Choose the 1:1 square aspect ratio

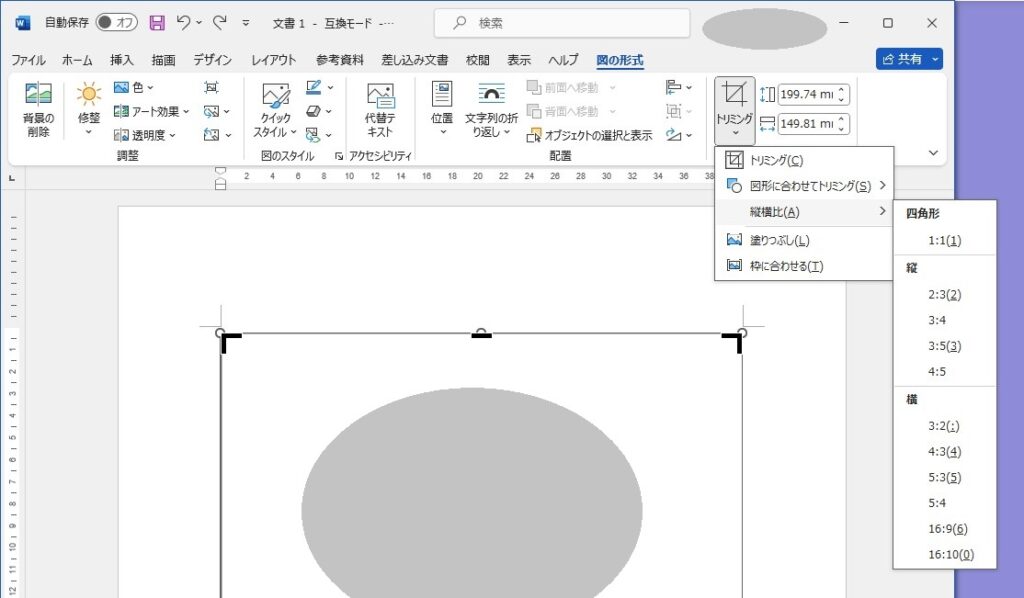pos(944,241)
